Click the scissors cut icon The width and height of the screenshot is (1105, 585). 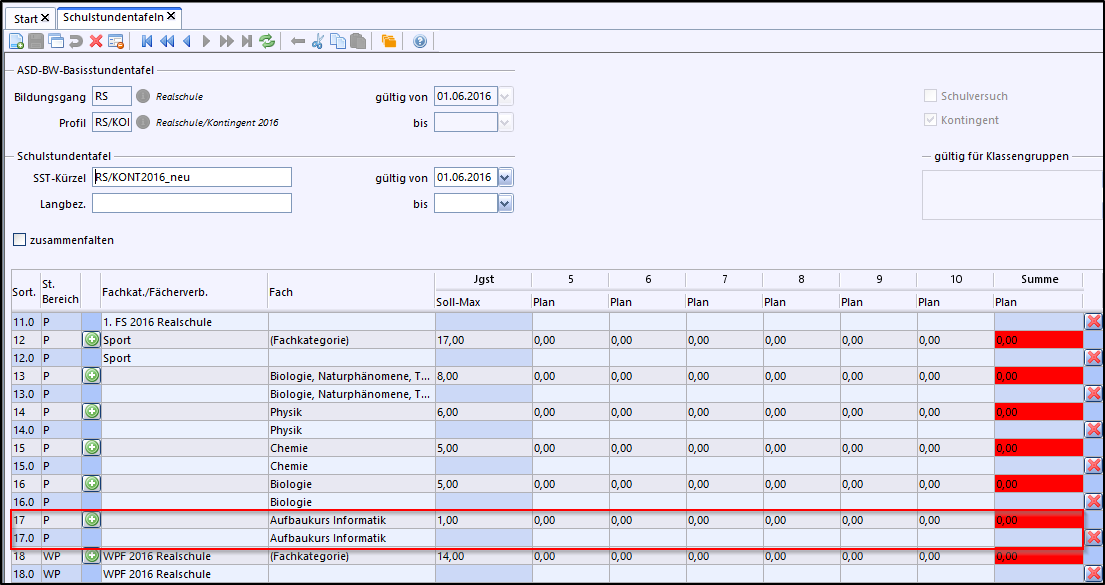coord(318,41)
